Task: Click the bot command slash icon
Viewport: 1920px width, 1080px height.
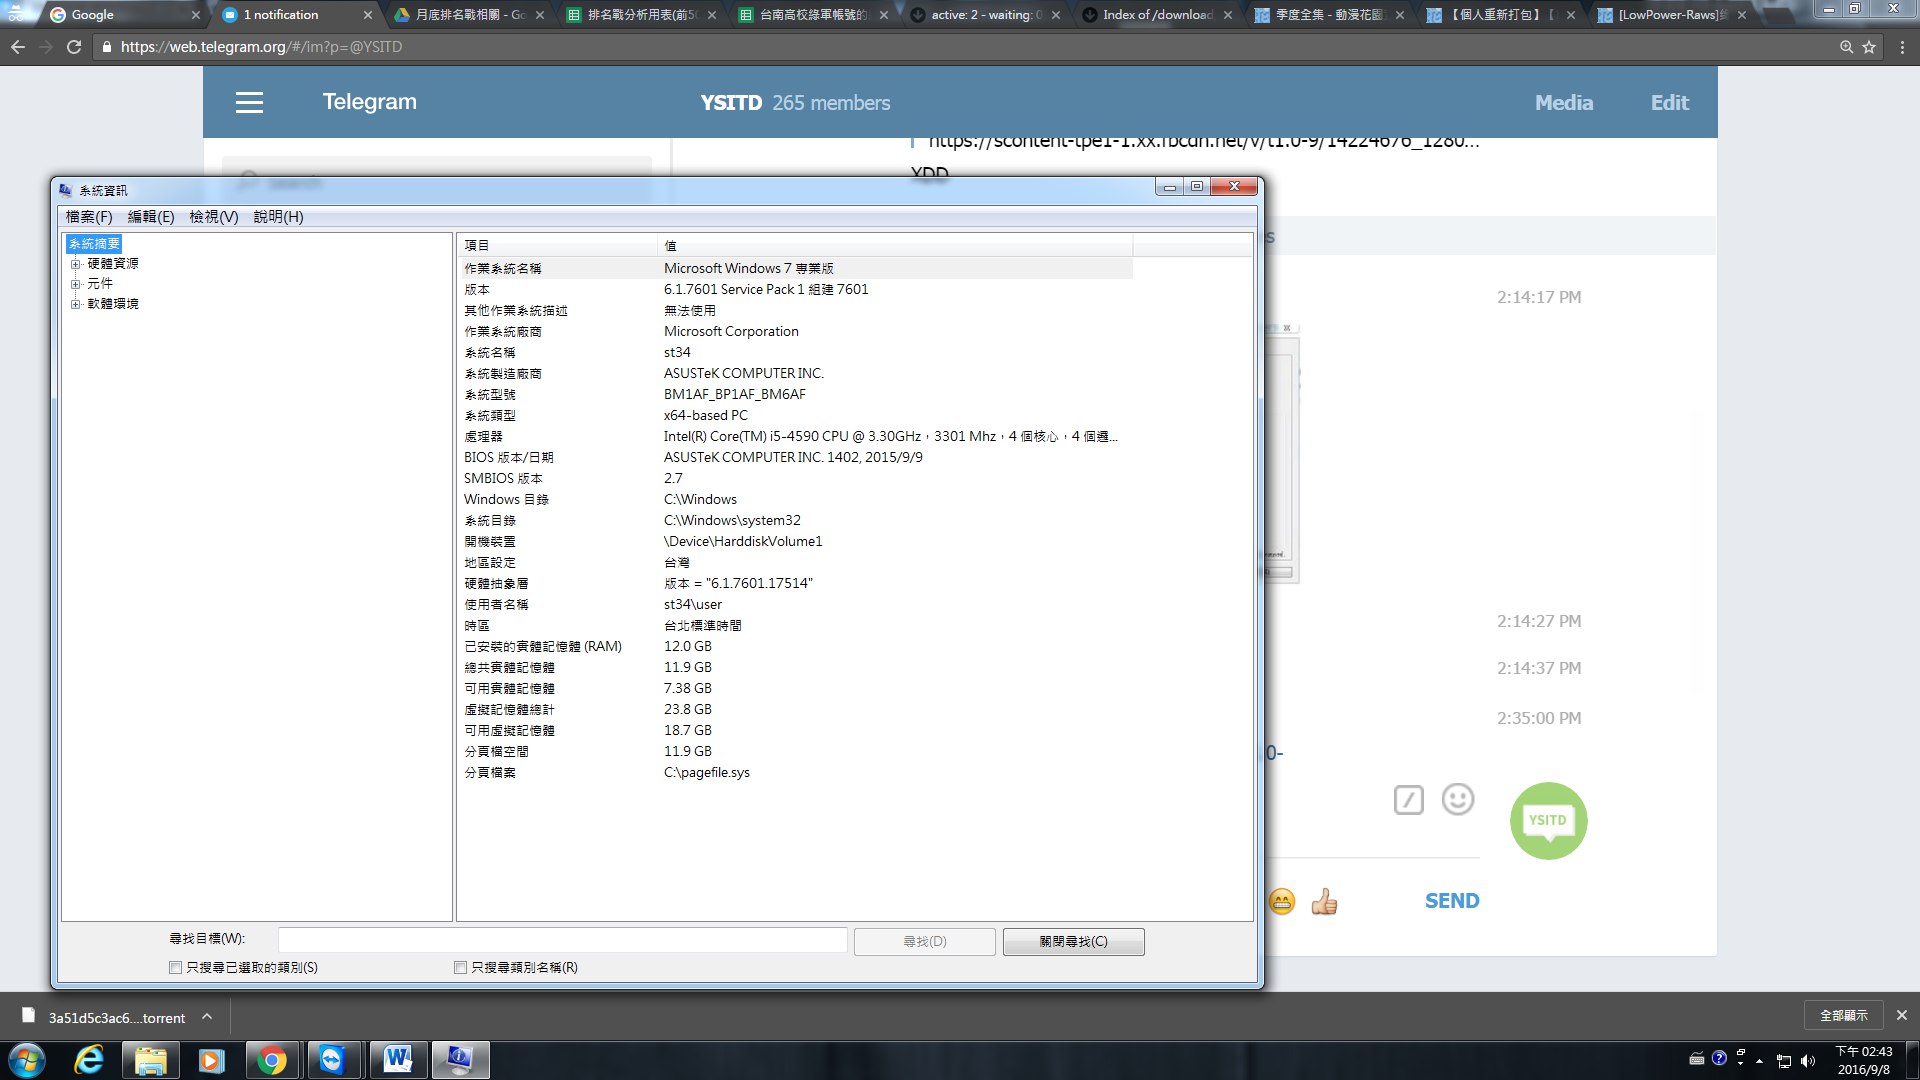Action: coord(1408,800)
